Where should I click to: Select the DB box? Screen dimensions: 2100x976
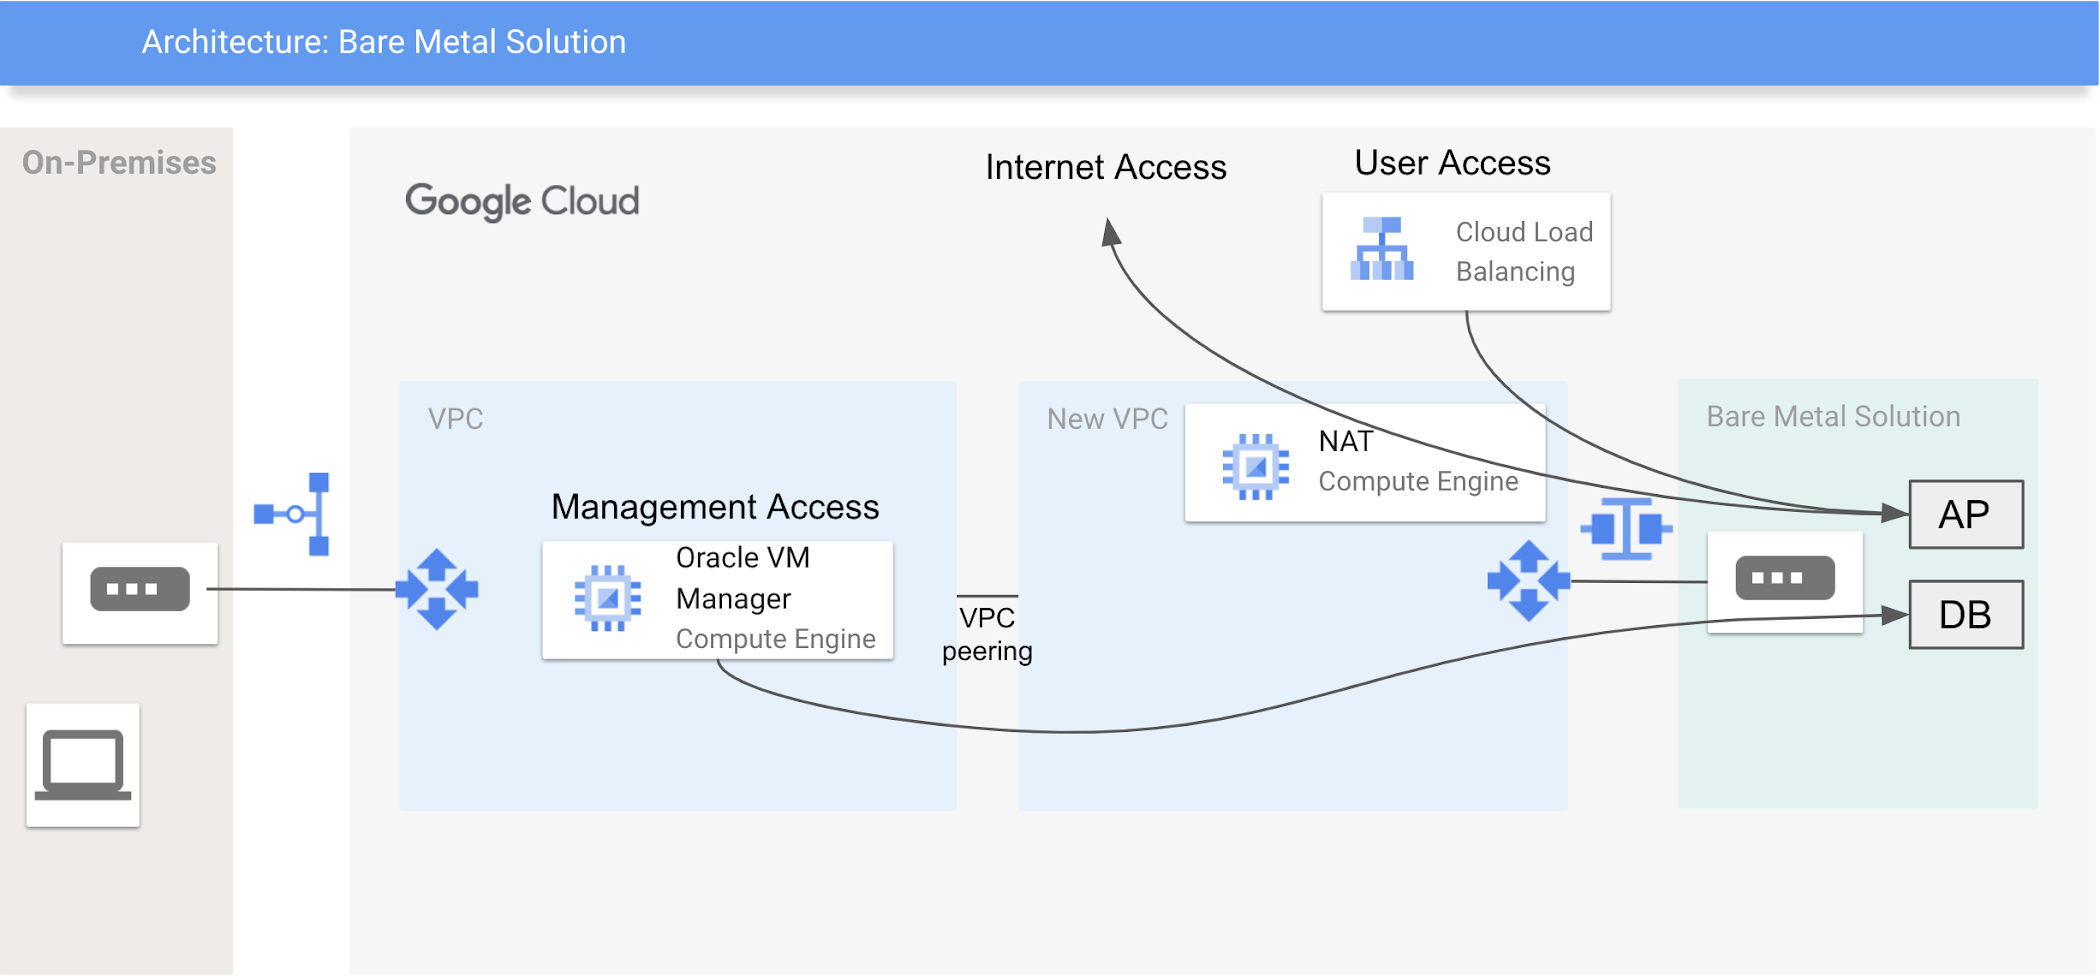[x=1966, y=614]
